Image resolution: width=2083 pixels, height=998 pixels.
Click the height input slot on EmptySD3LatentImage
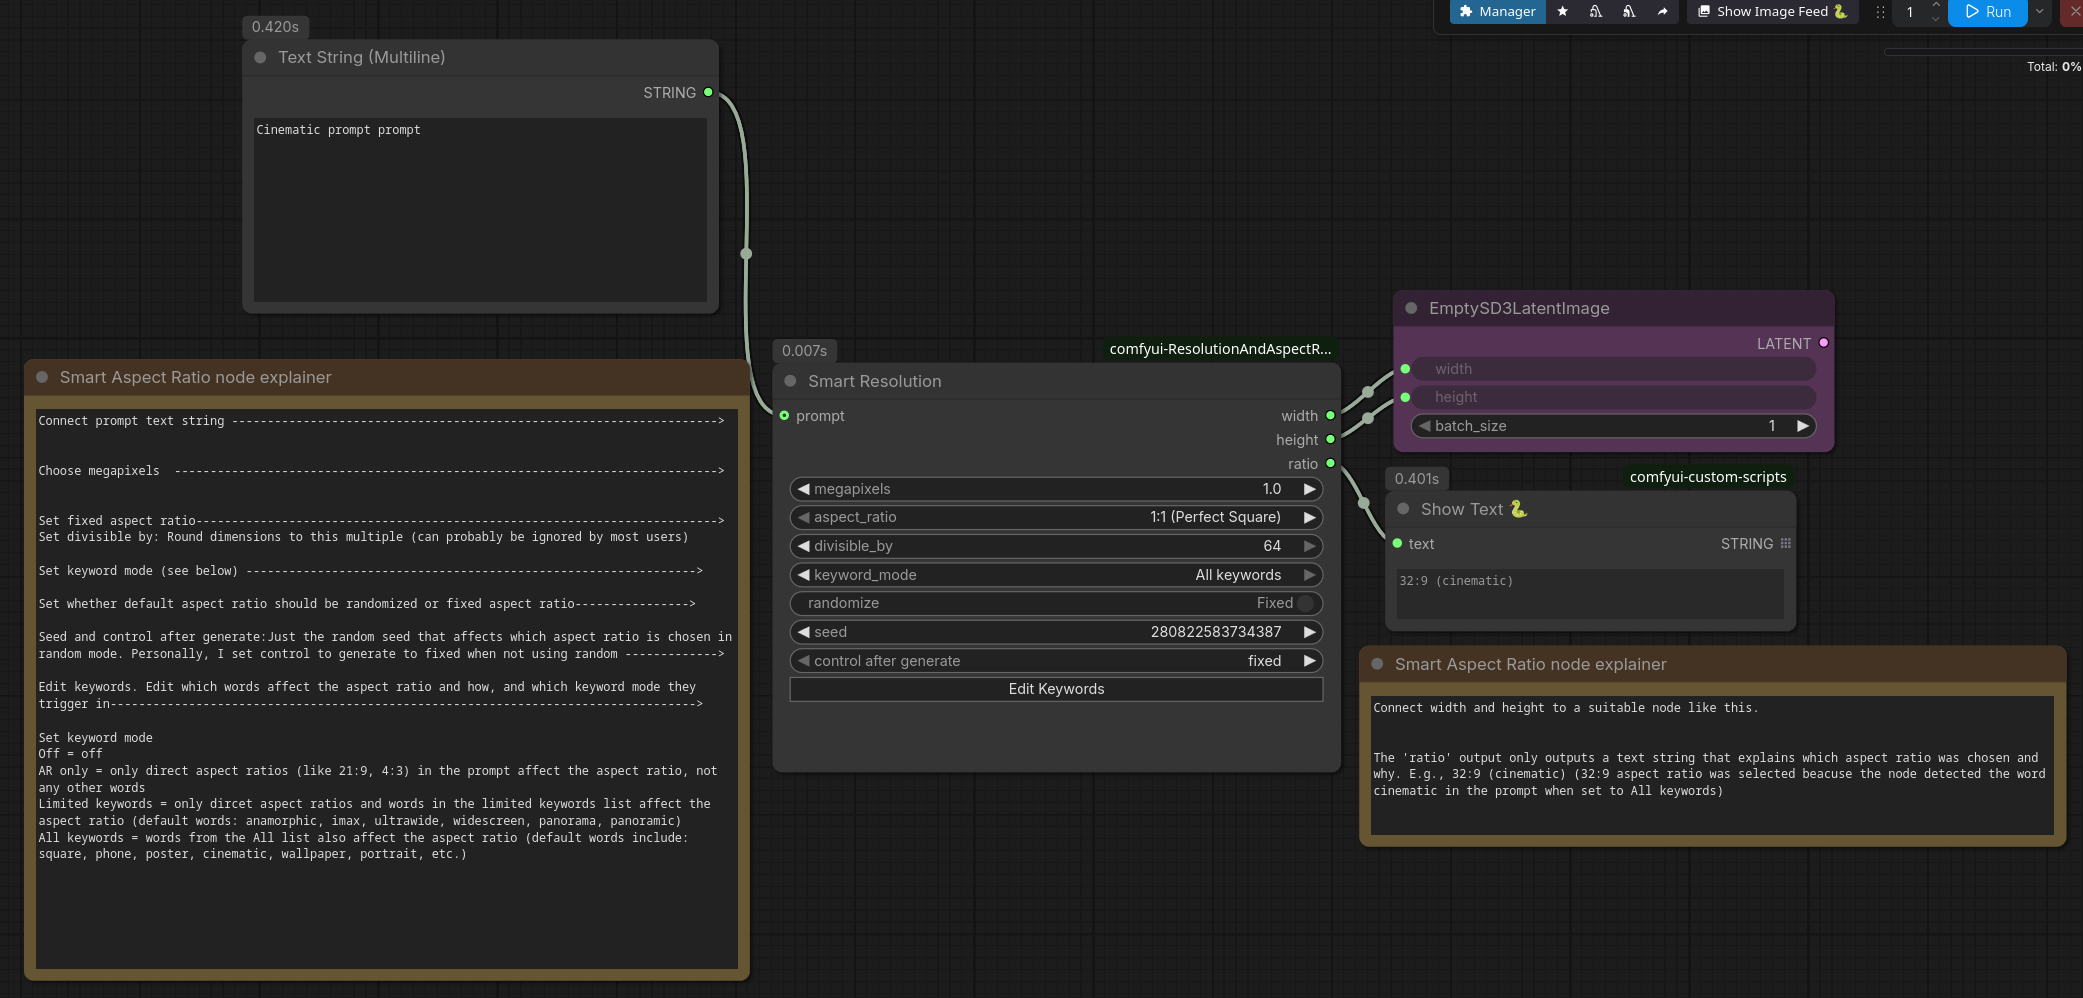[1405, 397]
